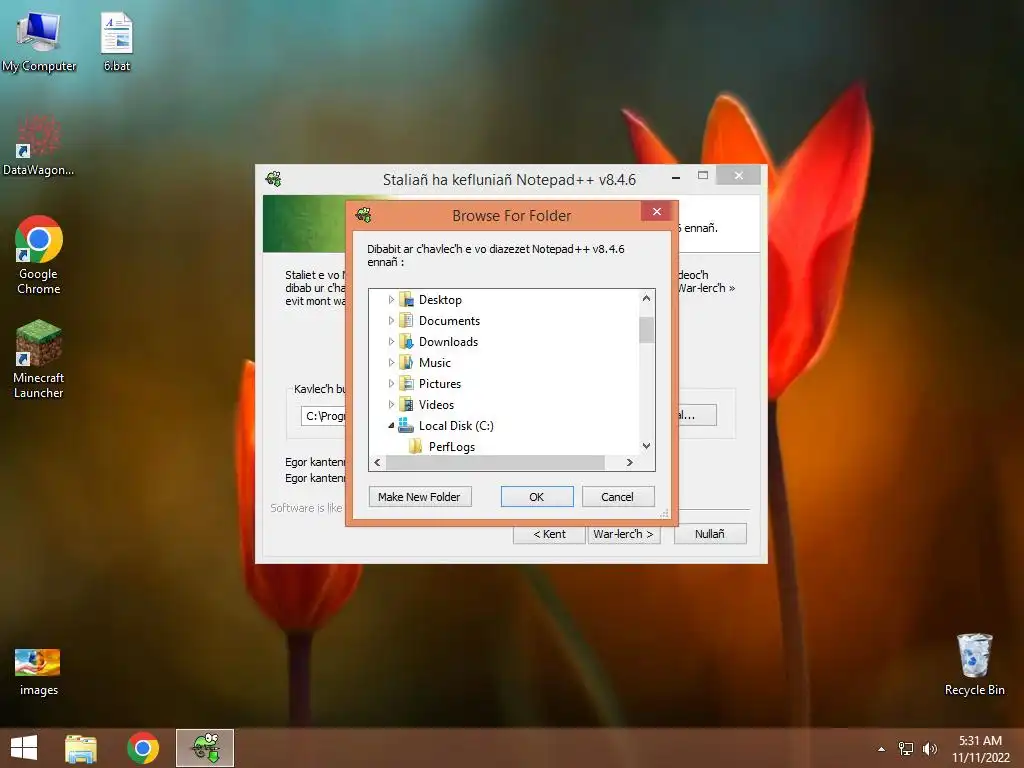1024x768 pixels.
Task: Select the 'Videos' tree row text
Action: pyautogui.click(x=436, y=404)
